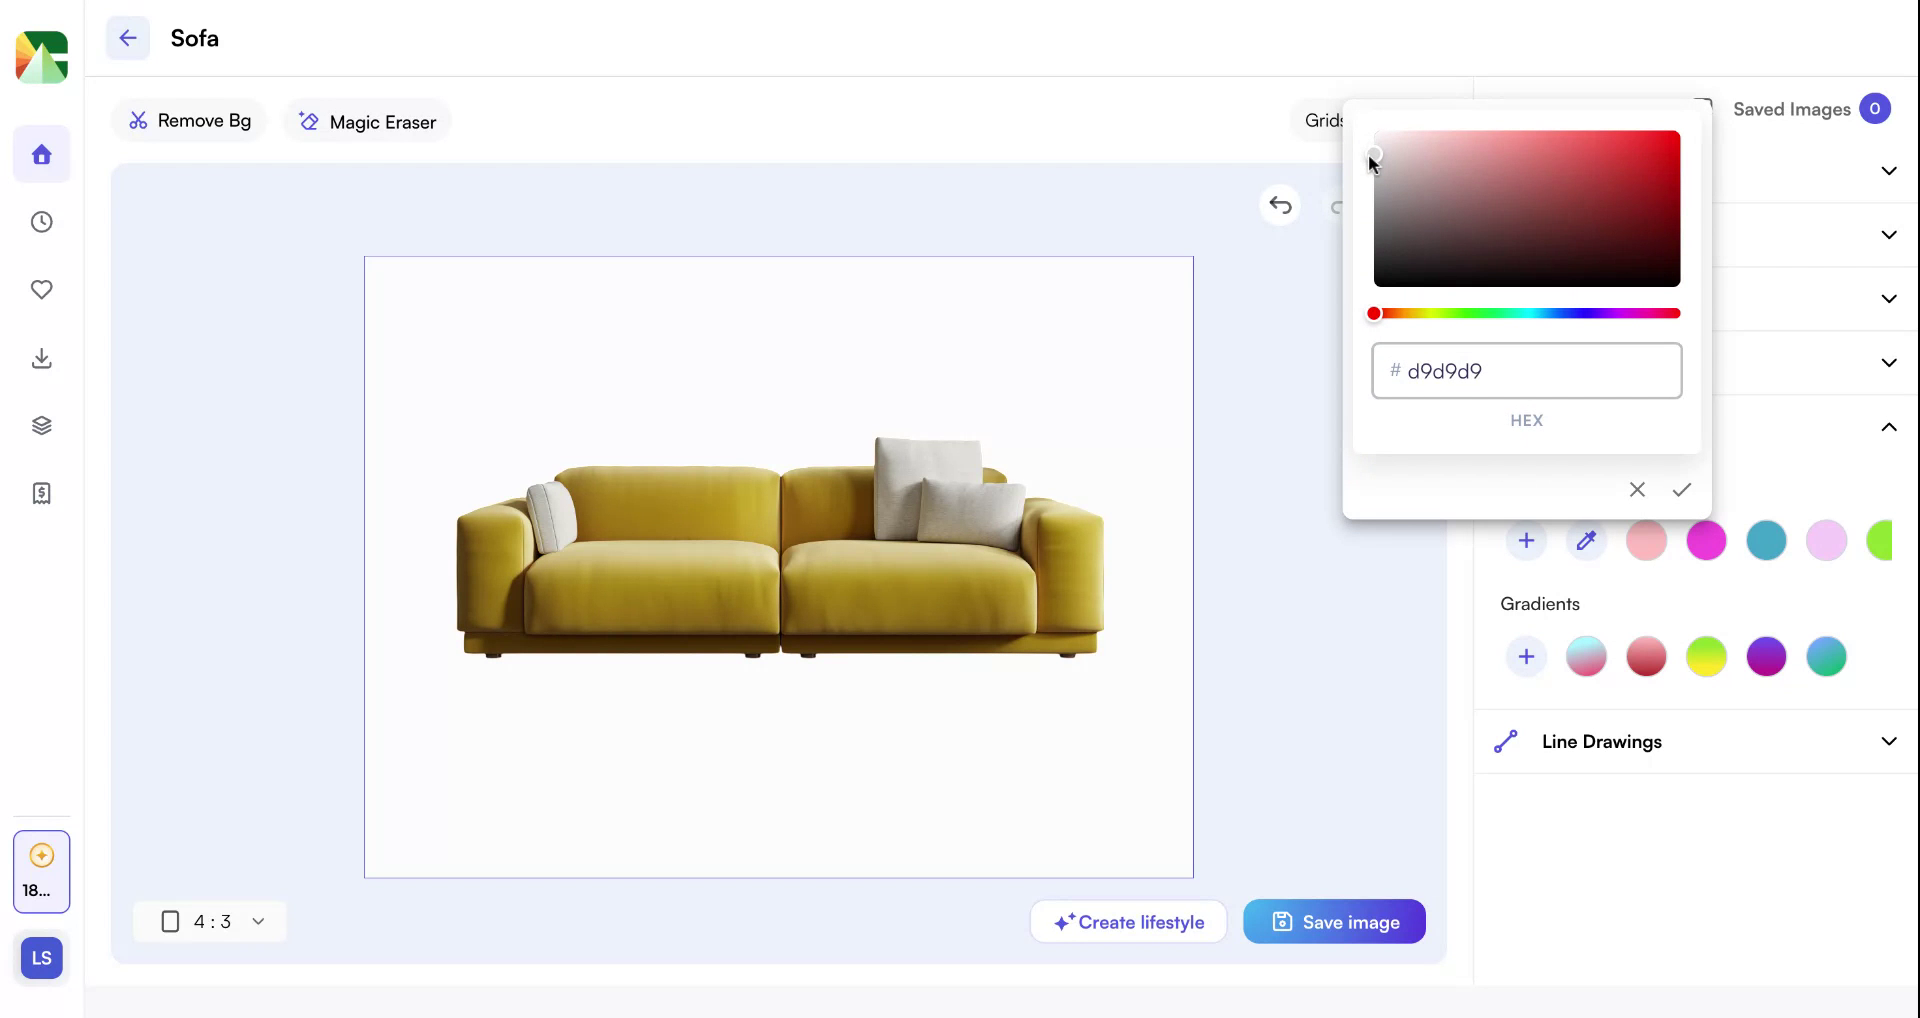Click the hue slider red handle
The image size is (1920, 1018).
click(x=1375, y=312)
